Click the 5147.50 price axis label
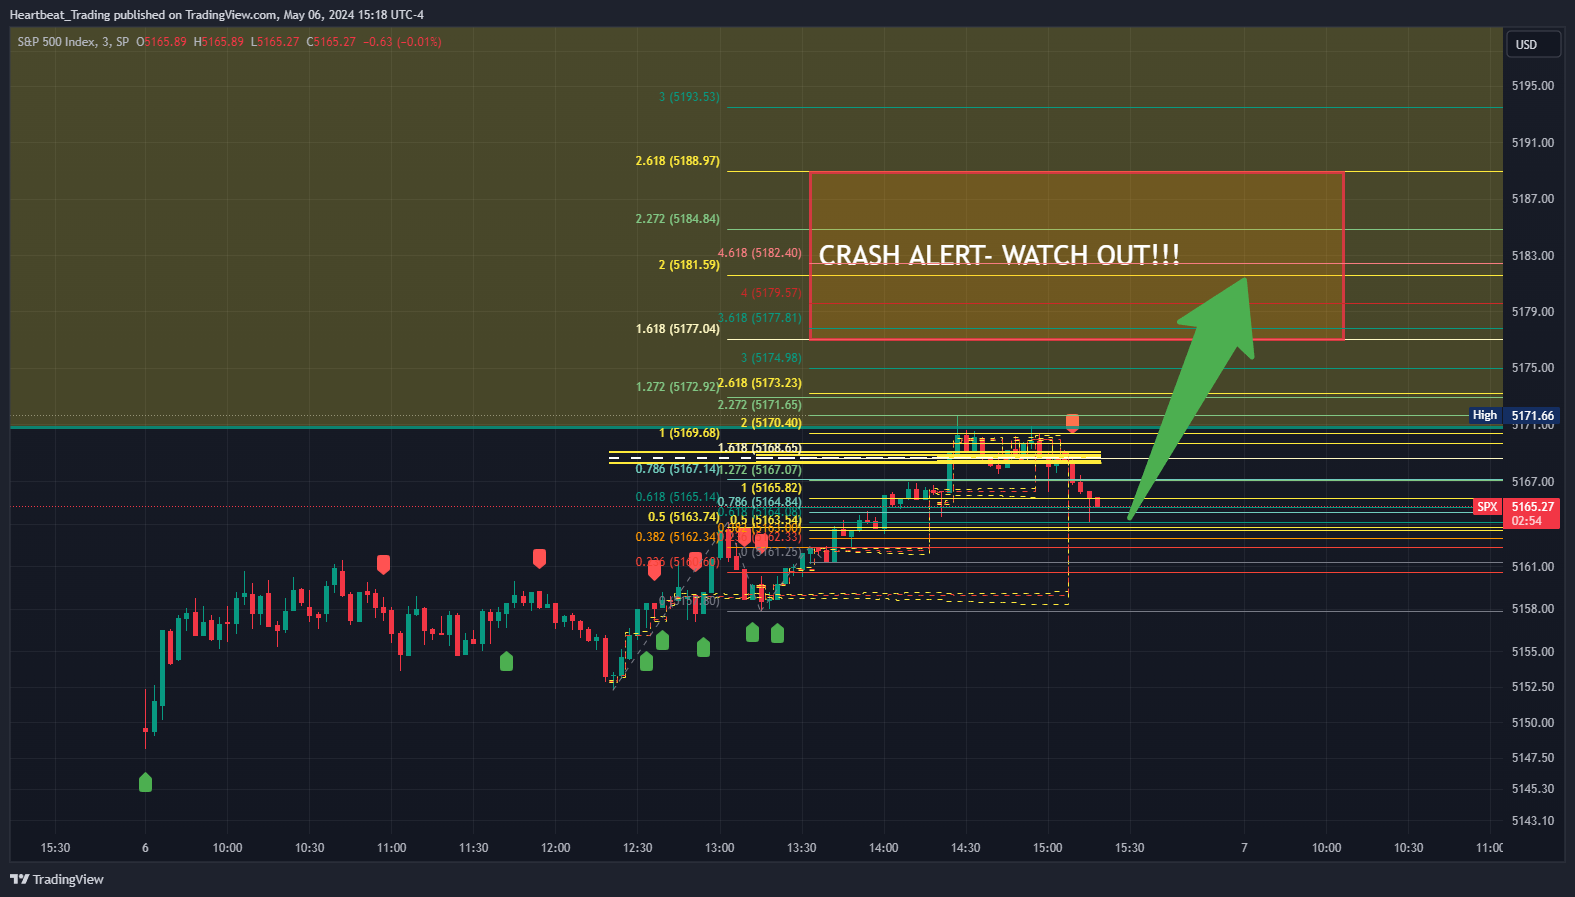 (x=1533, y=758)
